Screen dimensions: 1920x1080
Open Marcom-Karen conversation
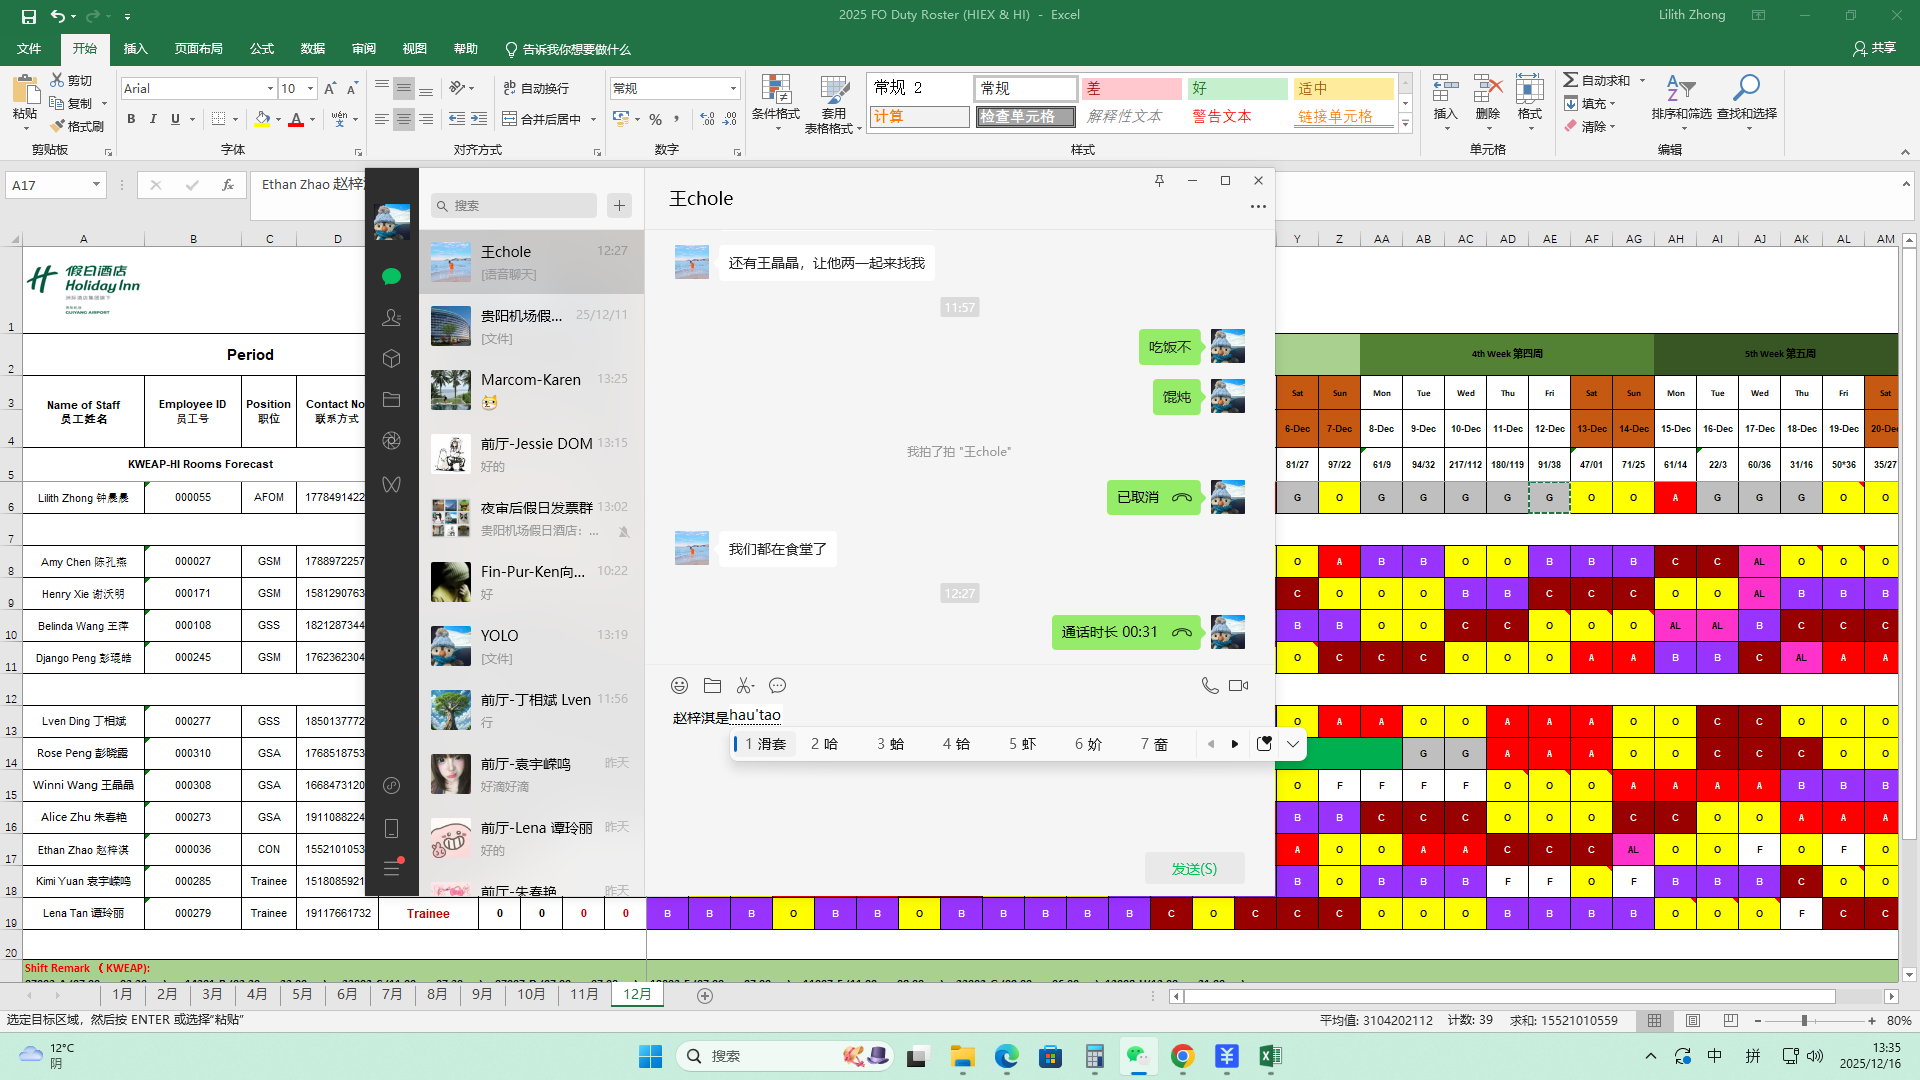pyautogui.click(x=531, y=390)
